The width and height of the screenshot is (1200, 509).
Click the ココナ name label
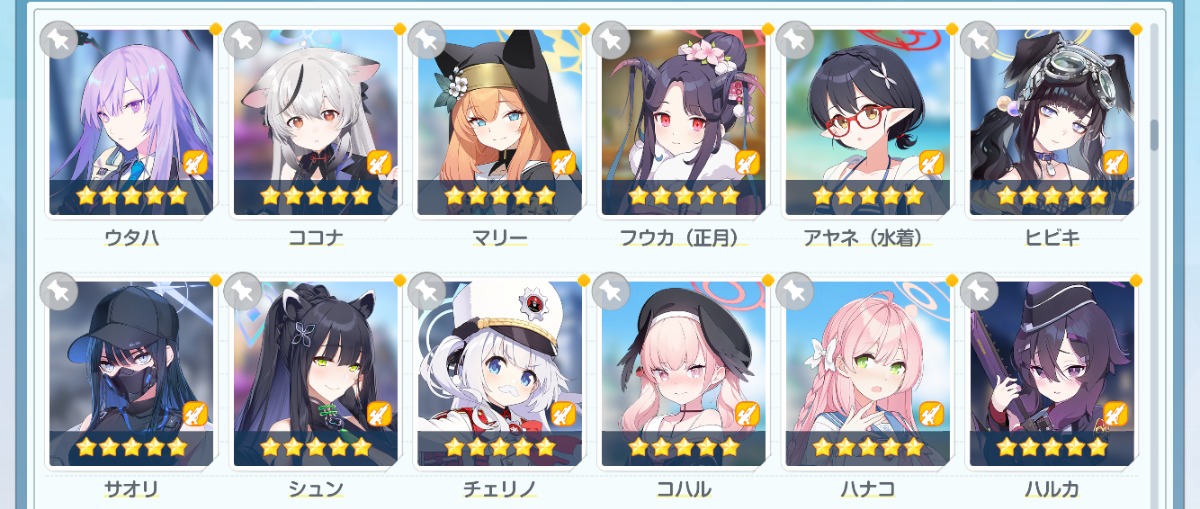pyautogui.click(x=315, y=238)
